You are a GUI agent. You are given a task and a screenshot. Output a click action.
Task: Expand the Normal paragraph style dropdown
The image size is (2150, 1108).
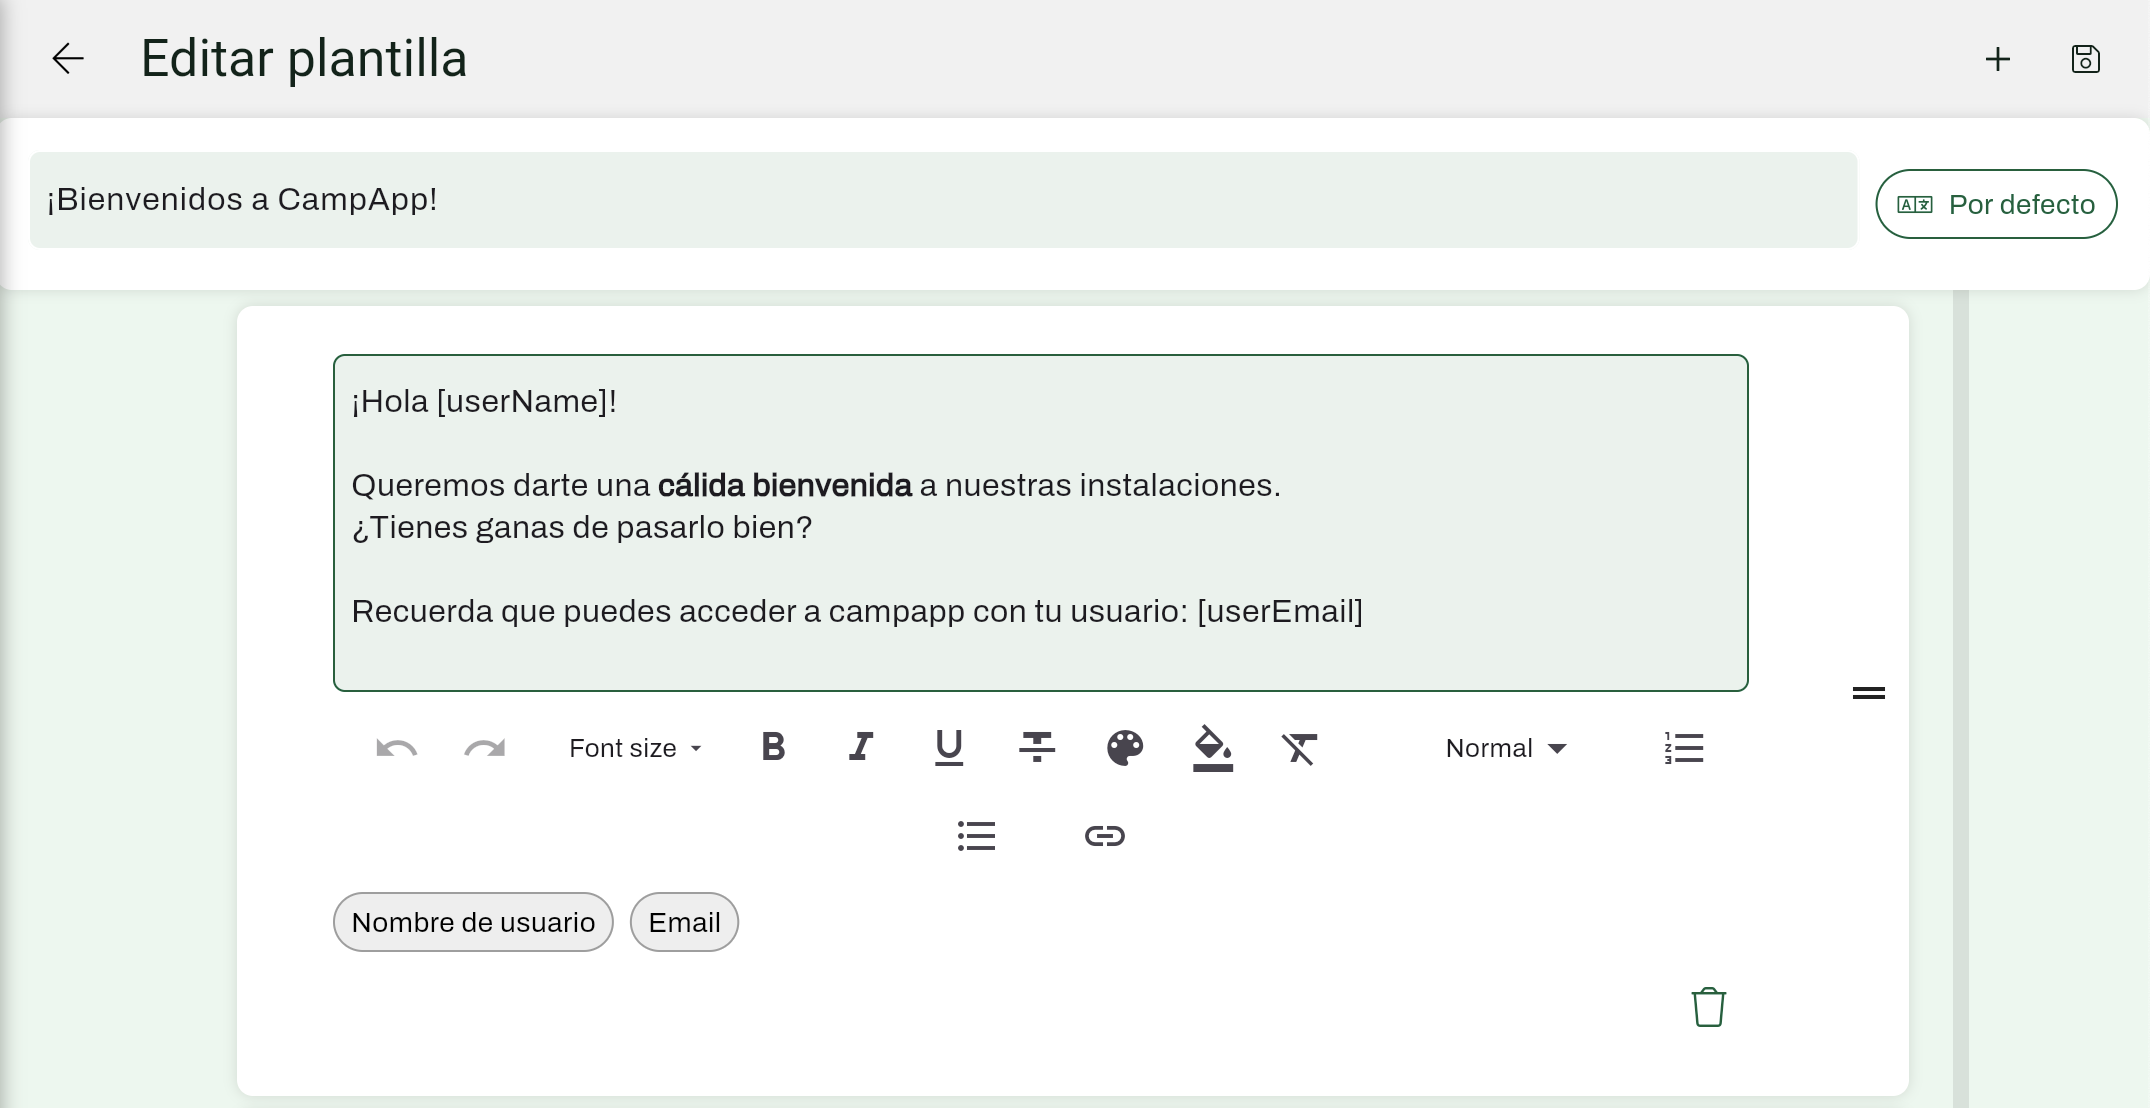tap(1506, 748)
